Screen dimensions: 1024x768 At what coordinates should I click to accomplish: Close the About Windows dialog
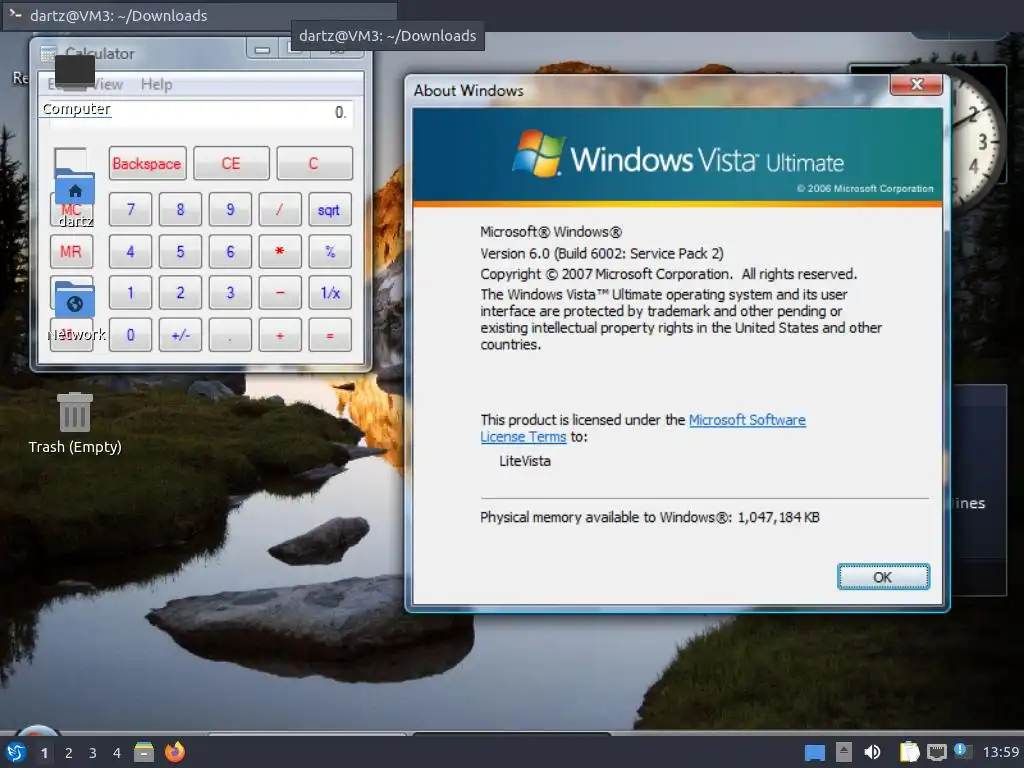pyautogui.click(x=917, y=84)
